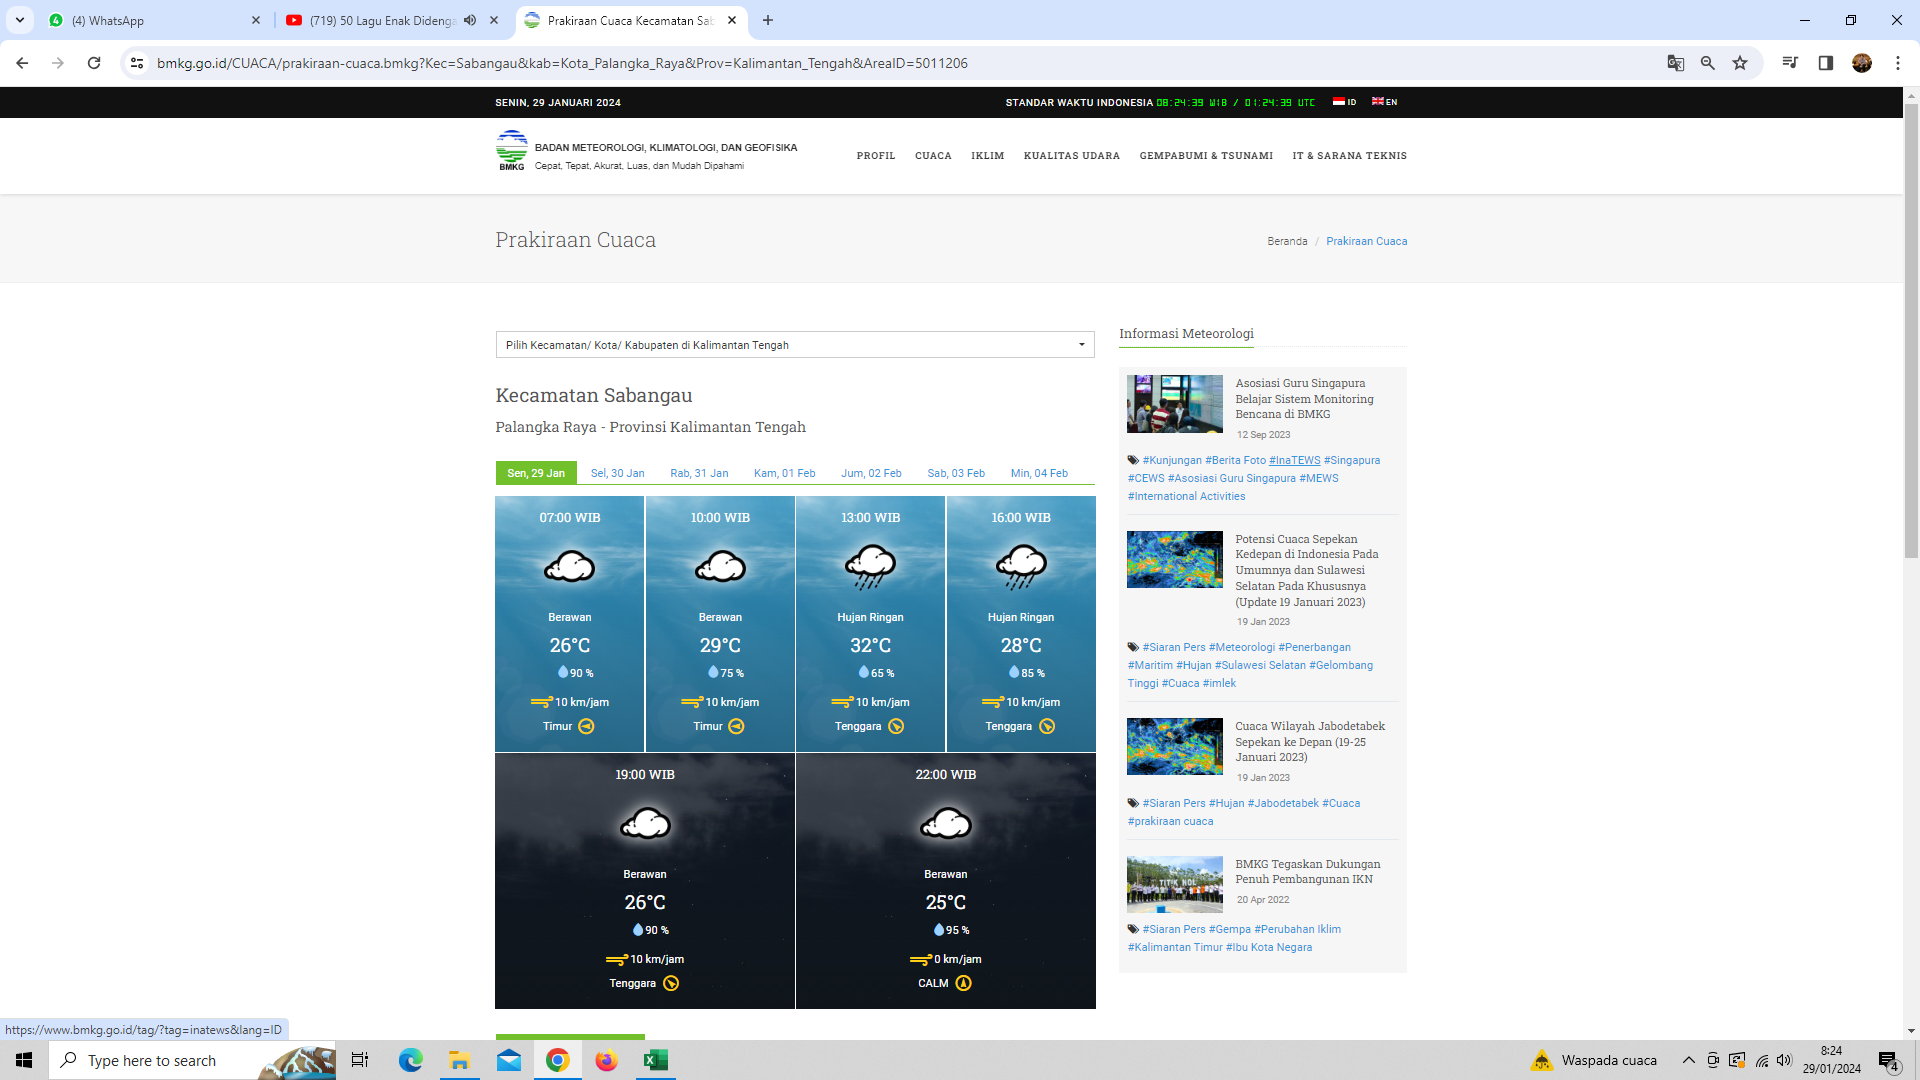Viewport: 1920px width, 1080px height.
Task: Select Sab, 03 Feb forecast tab
Action: (x=956, y=473)
